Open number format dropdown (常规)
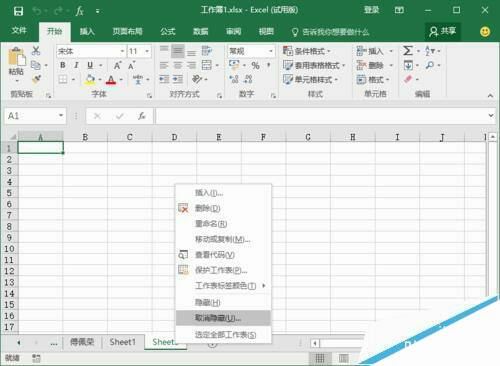 click(271, 51)
